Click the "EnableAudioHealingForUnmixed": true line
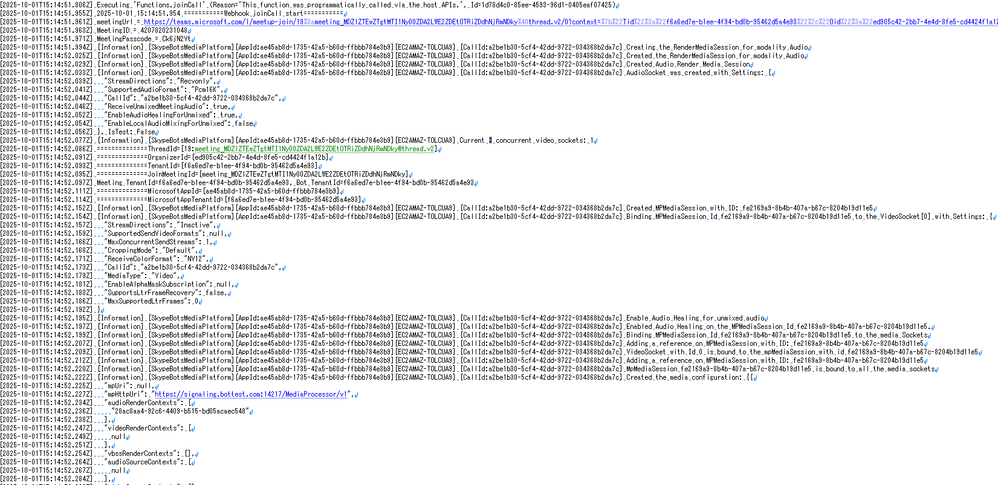The height and width of the screenshot is (485, 998). click(173, 115)
